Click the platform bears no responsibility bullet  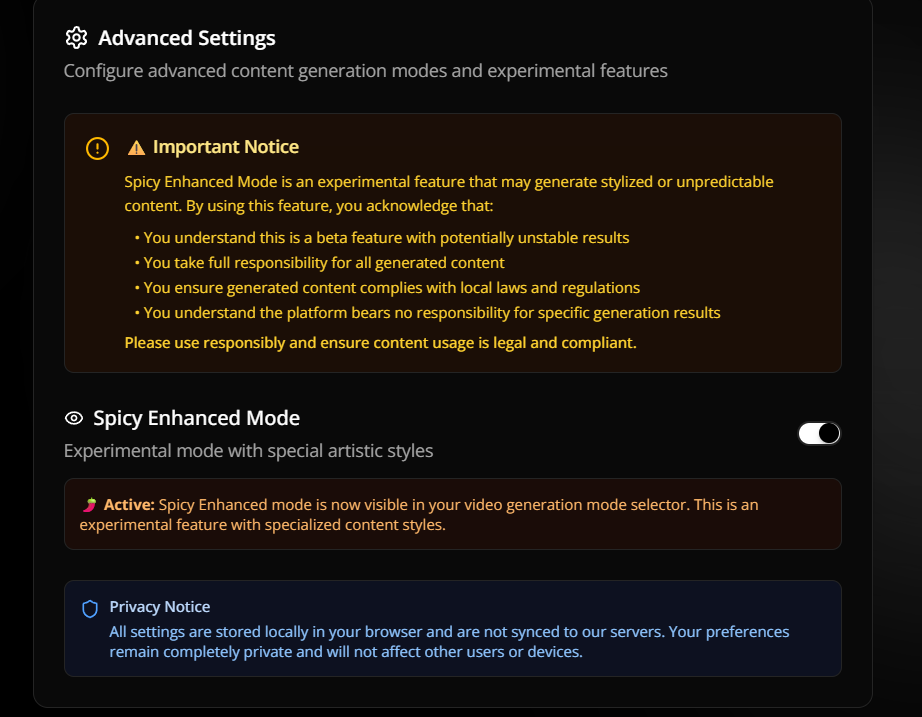427,312
